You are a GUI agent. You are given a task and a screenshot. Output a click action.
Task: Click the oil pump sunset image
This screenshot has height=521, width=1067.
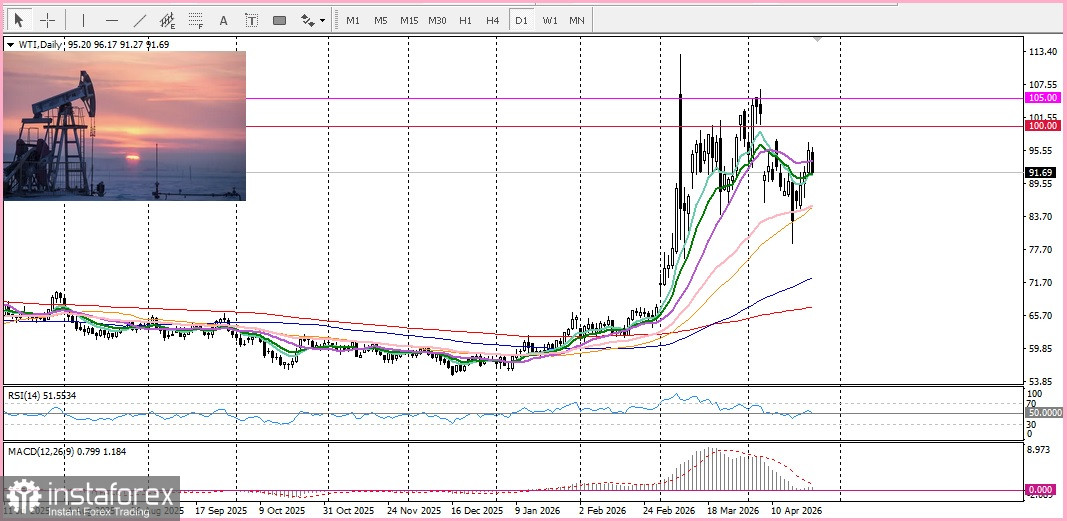point(125,126)
